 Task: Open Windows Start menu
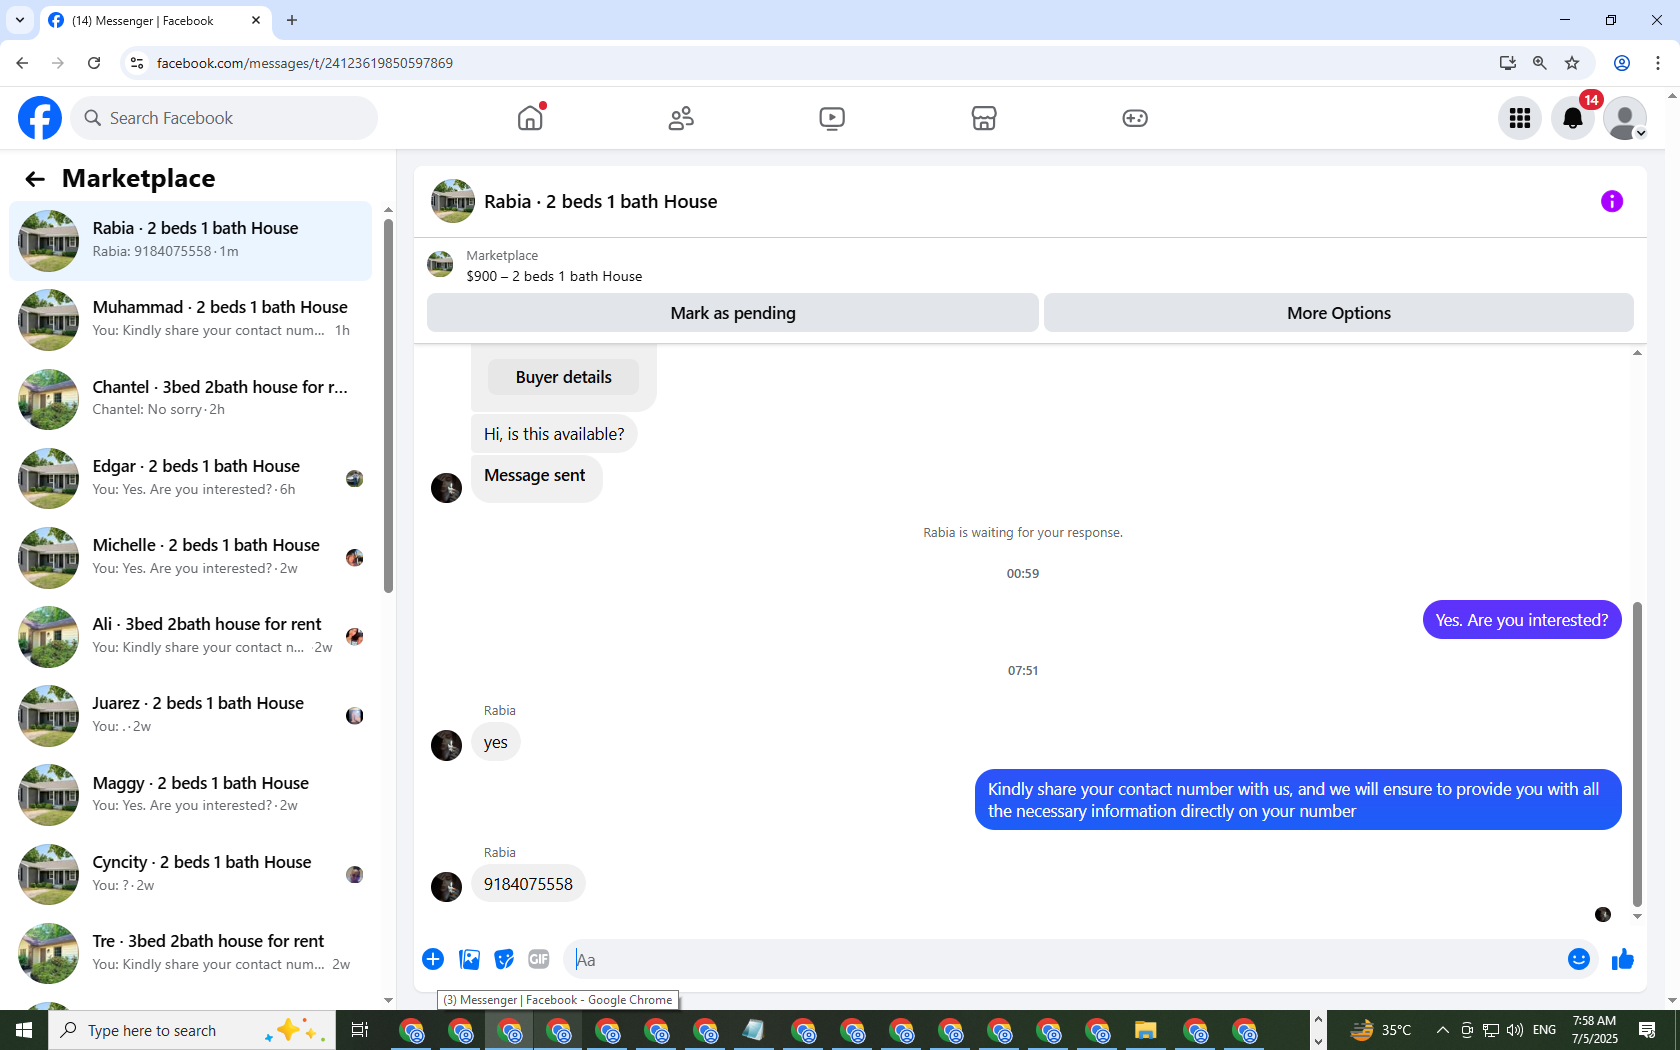[x=24, y=1030]
